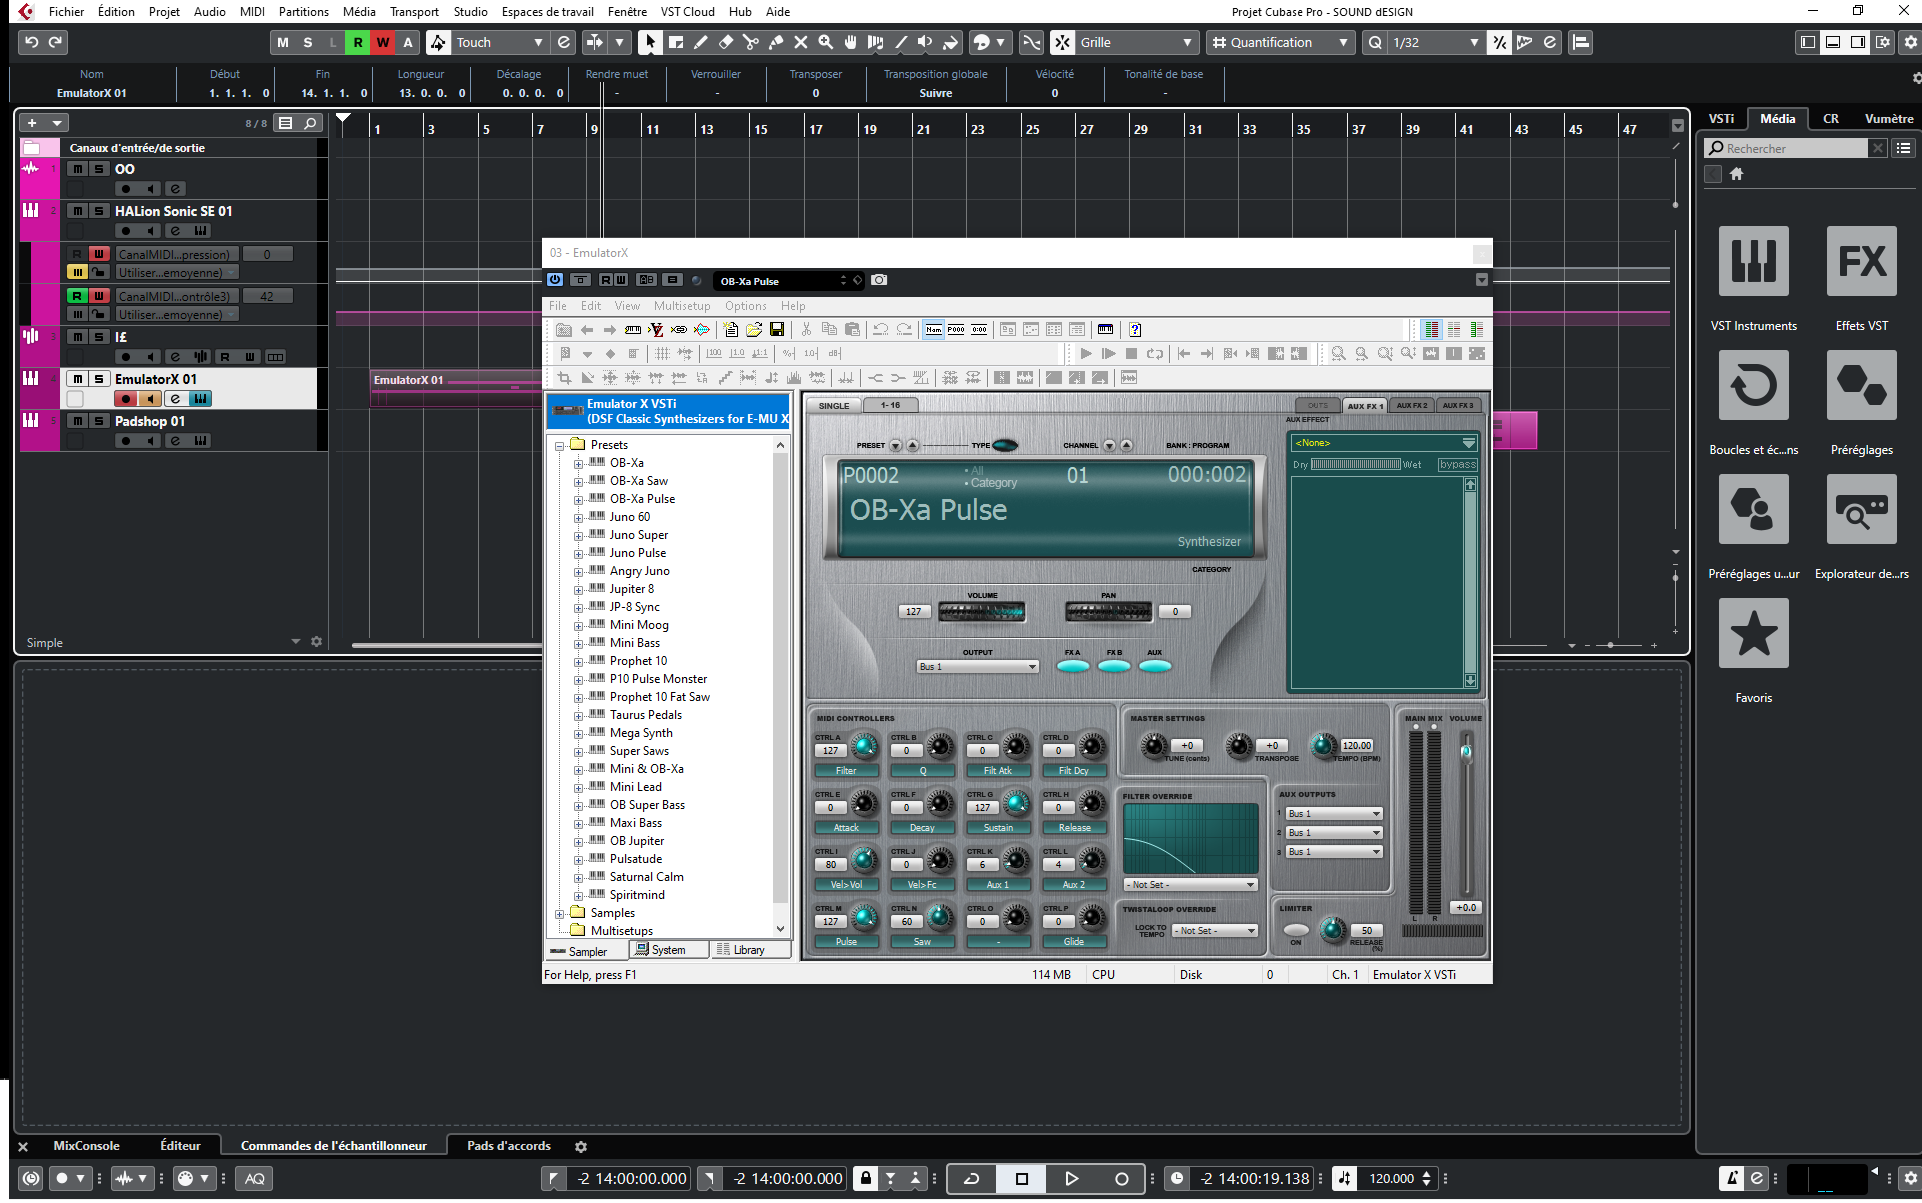Toggle record arm on the Padshop 01 track
This screenshot has height=1203, width=1922.
click(x=125, y=440)
